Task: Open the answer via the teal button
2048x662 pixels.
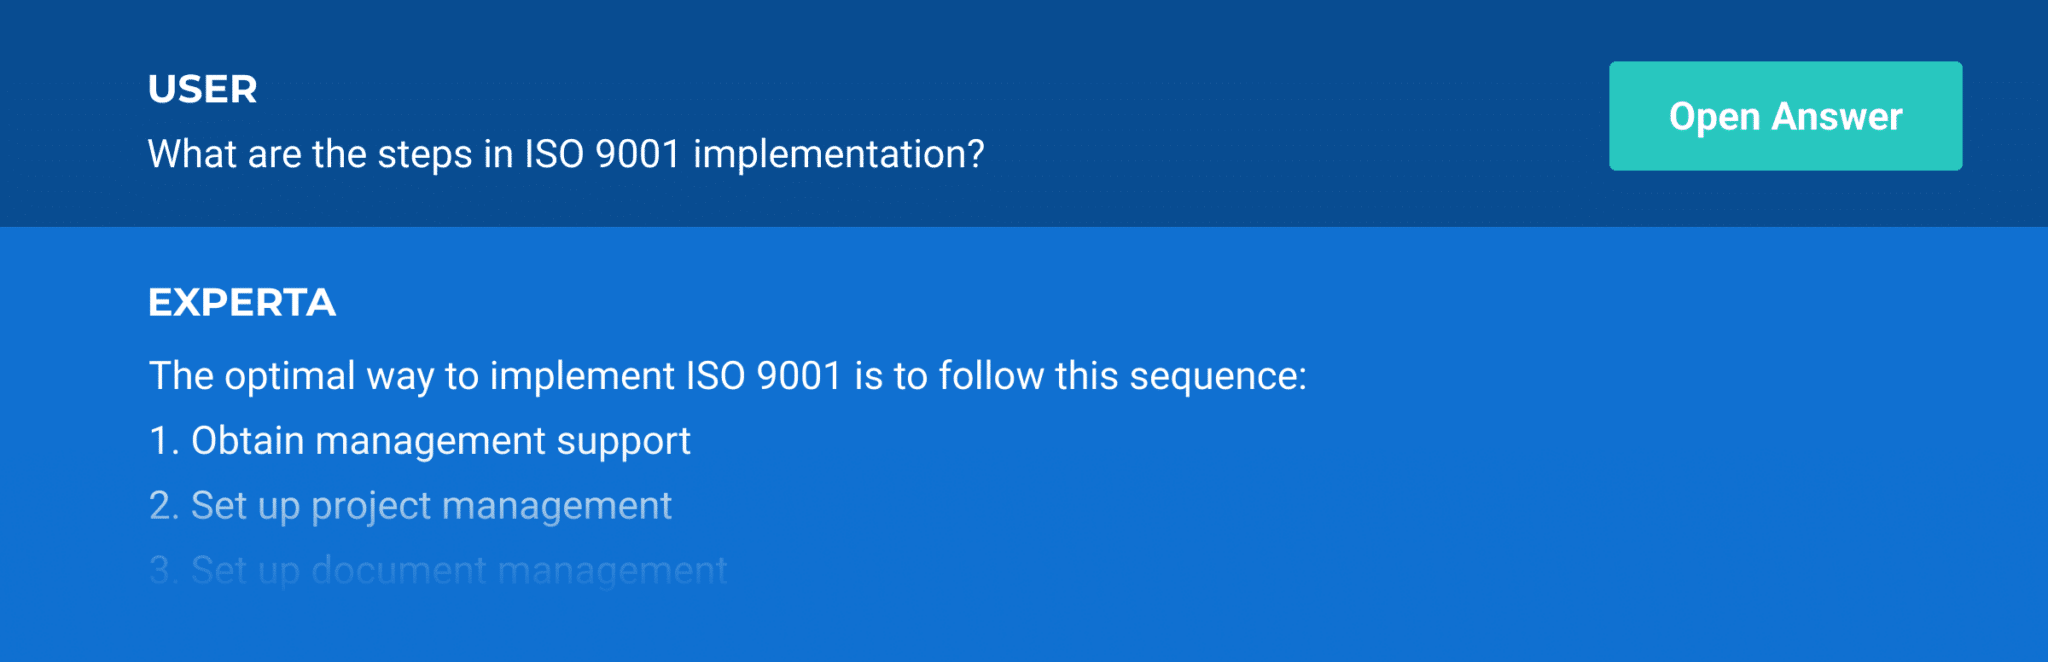Action: [1783, 115]
